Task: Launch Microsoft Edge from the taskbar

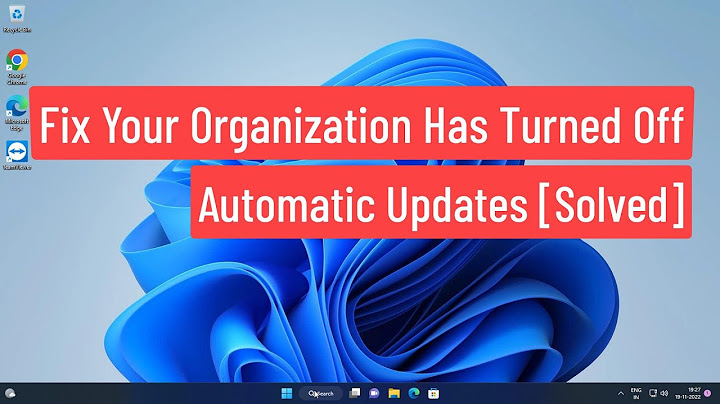Action: pyautogui.click(x=414, y=393)
